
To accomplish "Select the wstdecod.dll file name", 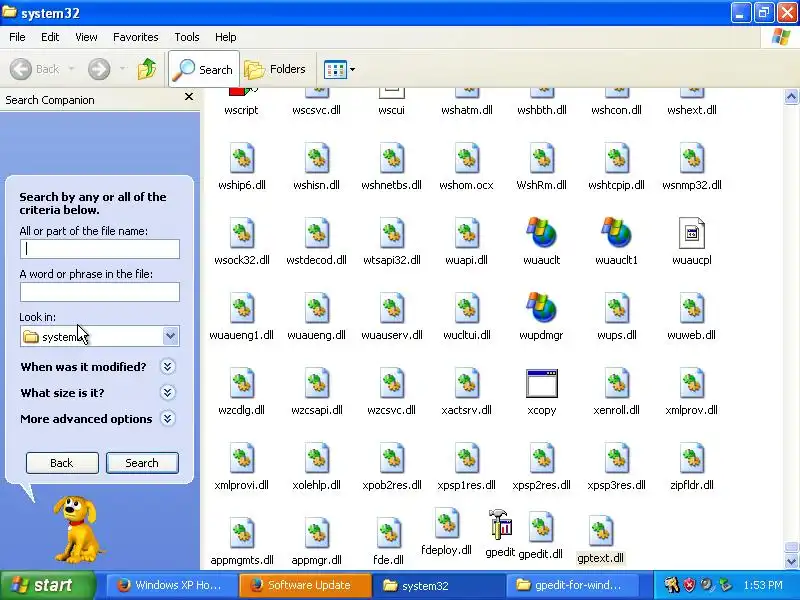I will pyautogui.click(x=316, y=260).
